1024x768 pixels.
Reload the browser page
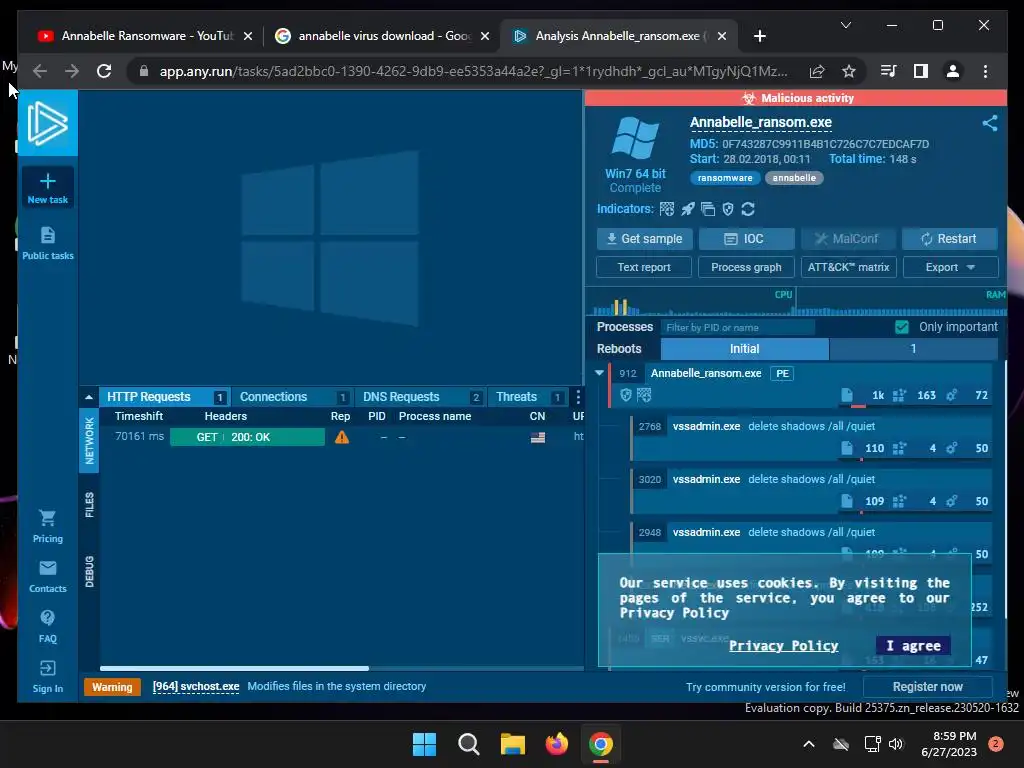(x=104, y=71)
